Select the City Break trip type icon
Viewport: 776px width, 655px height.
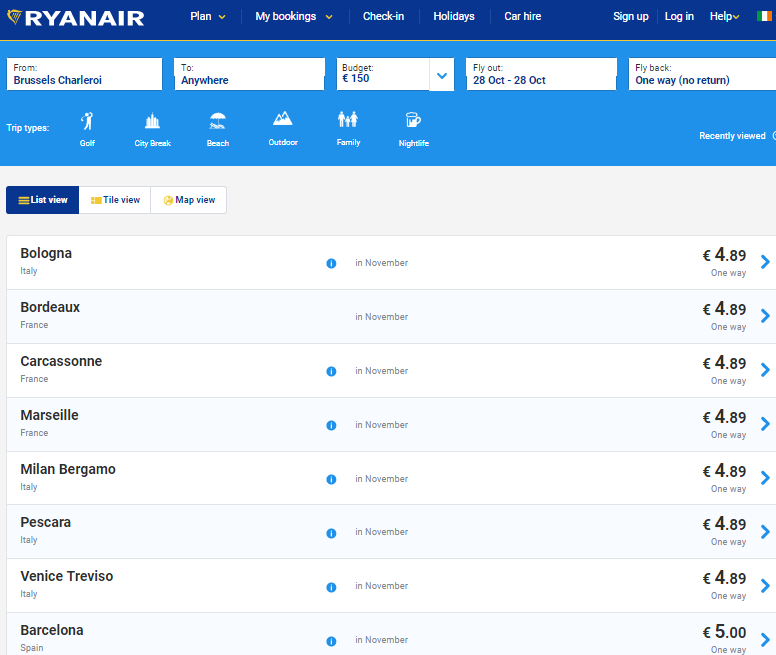(152, 121)
